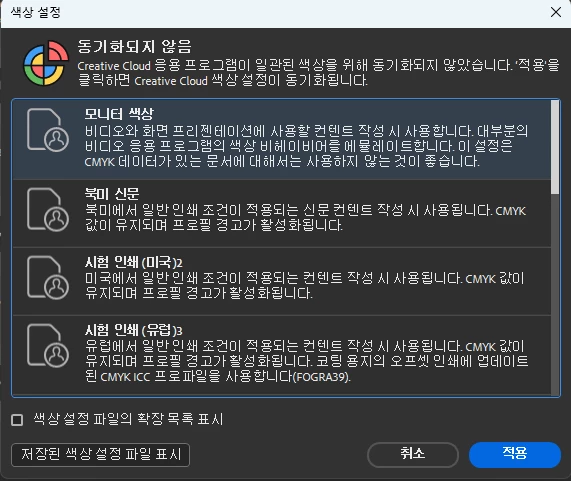Screen dimensions: 571x481
Task: Select the 북미 신문 list entry
Action: [281, 213]
